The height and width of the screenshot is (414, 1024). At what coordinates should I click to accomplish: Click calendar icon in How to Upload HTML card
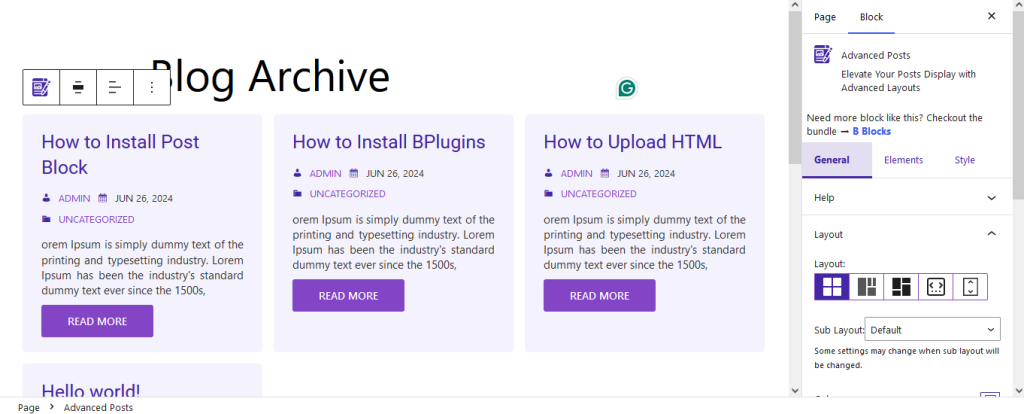605,173
